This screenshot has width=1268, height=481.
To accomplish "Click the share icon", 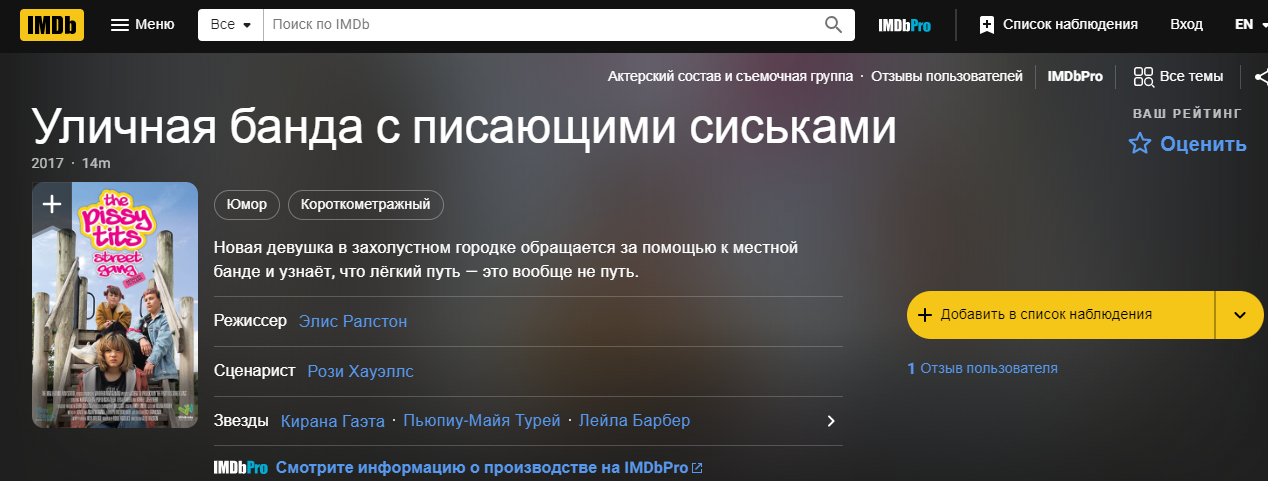I will (1259, 76).
